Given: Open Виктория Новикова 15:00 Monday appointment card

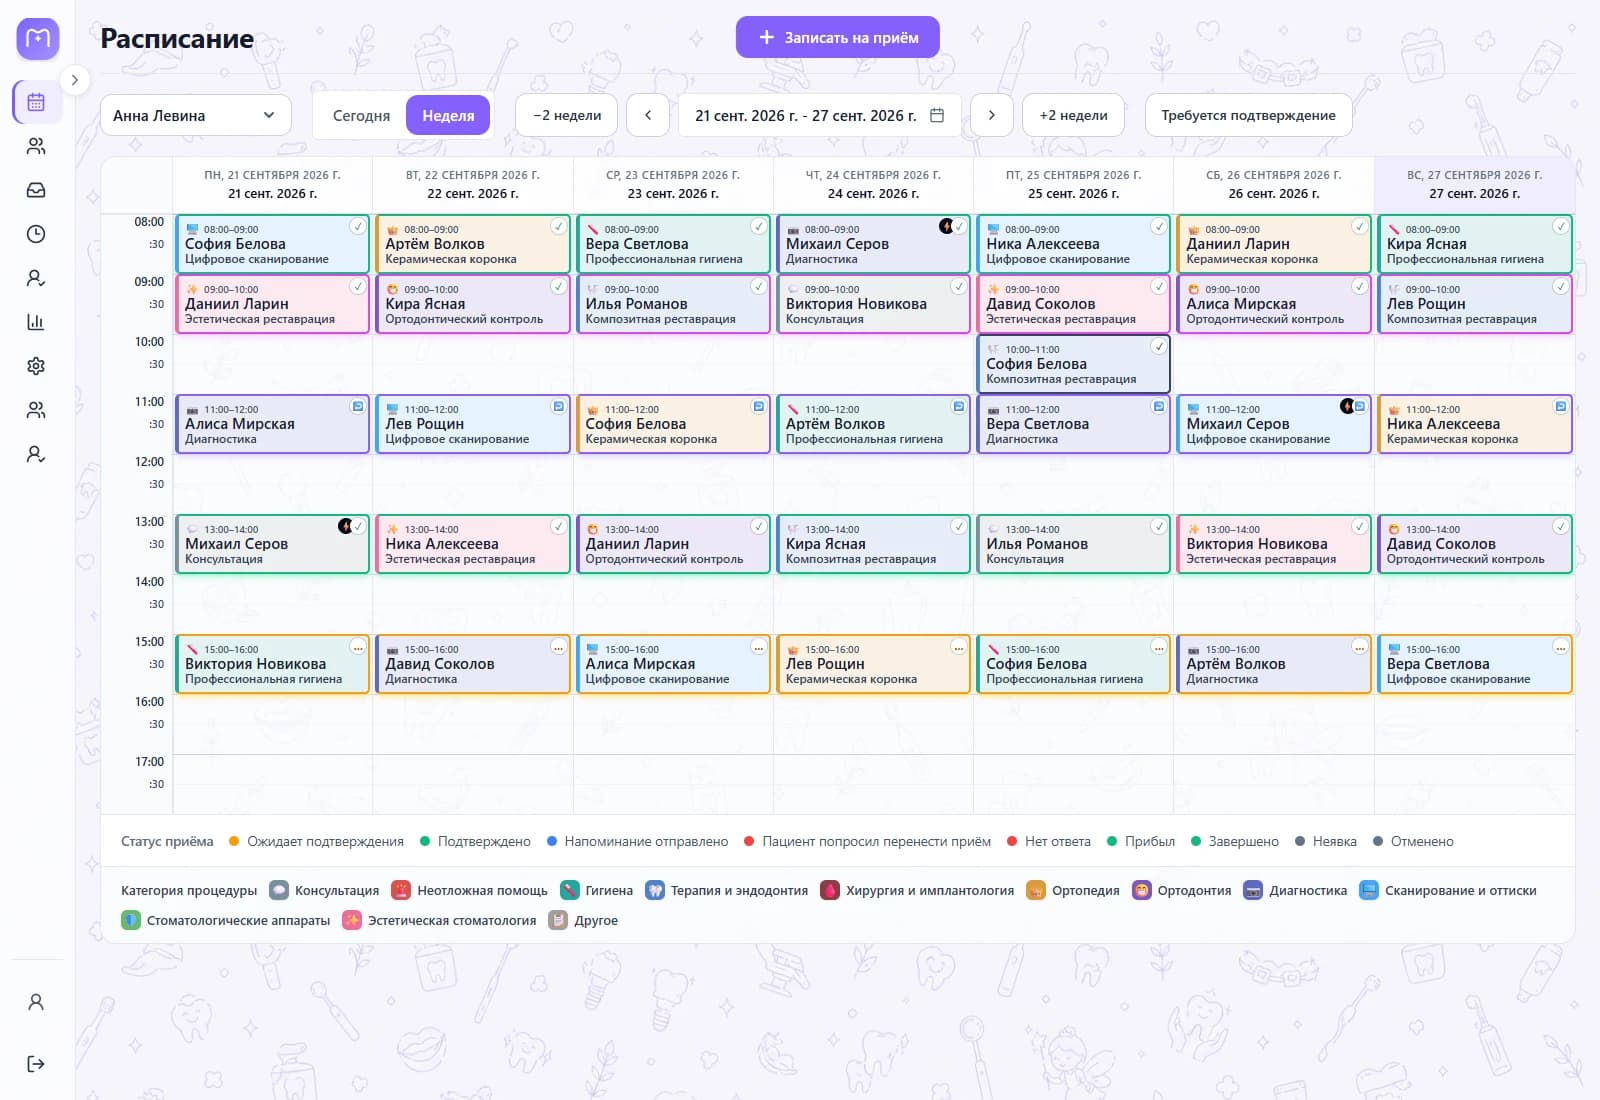Looking at the screenshot, I should (272, 664).
